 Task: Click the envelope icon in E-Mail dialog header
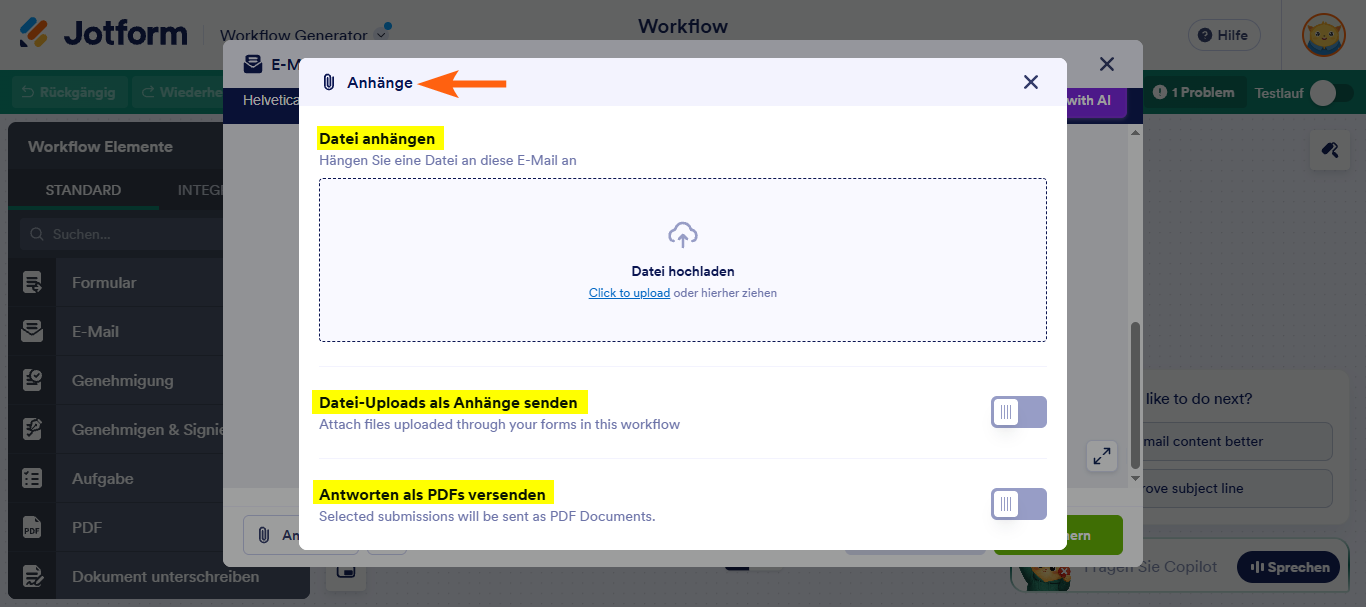tap(253, 64)
